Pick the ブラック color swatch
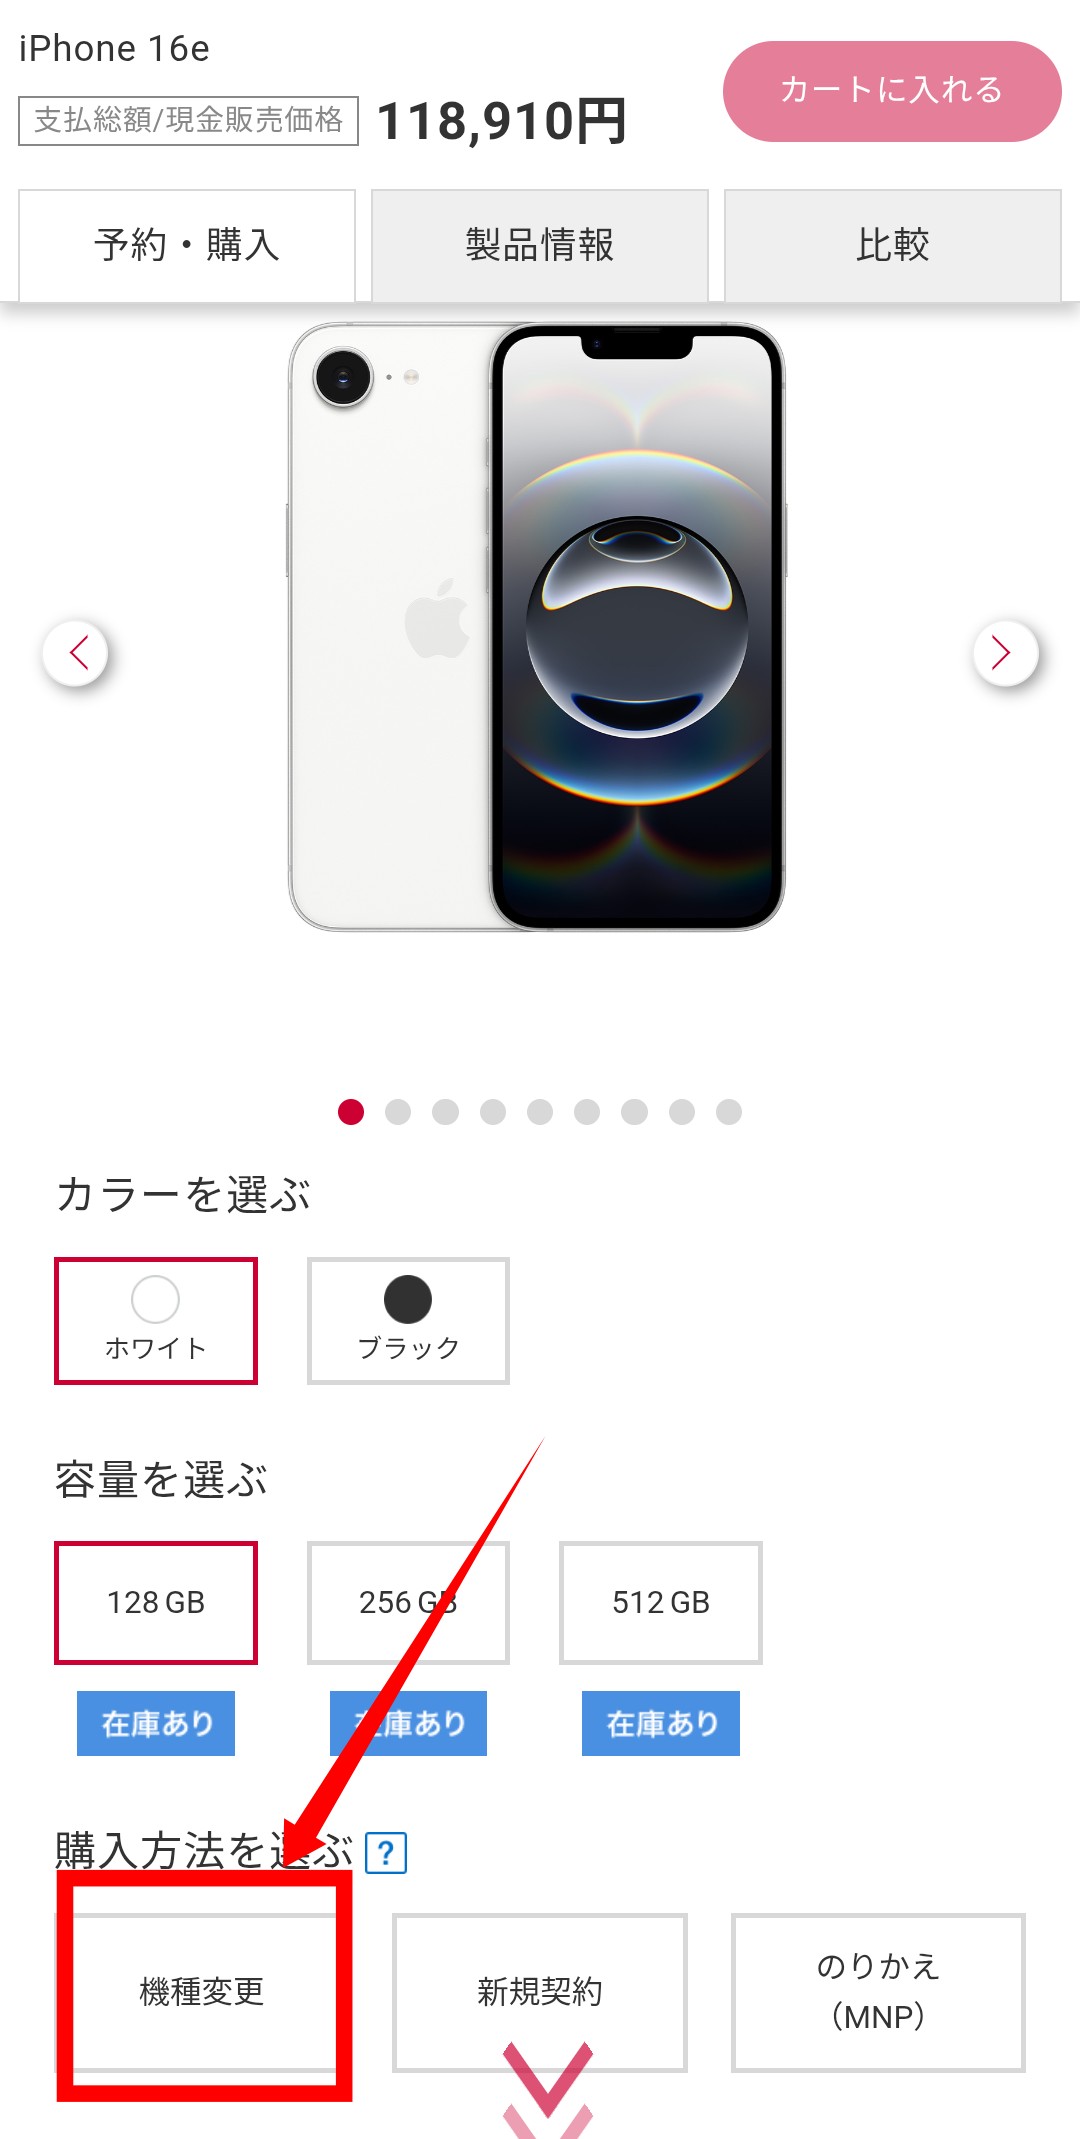The width and height of the screenshot is (1080, 2139). (408, 1320)
